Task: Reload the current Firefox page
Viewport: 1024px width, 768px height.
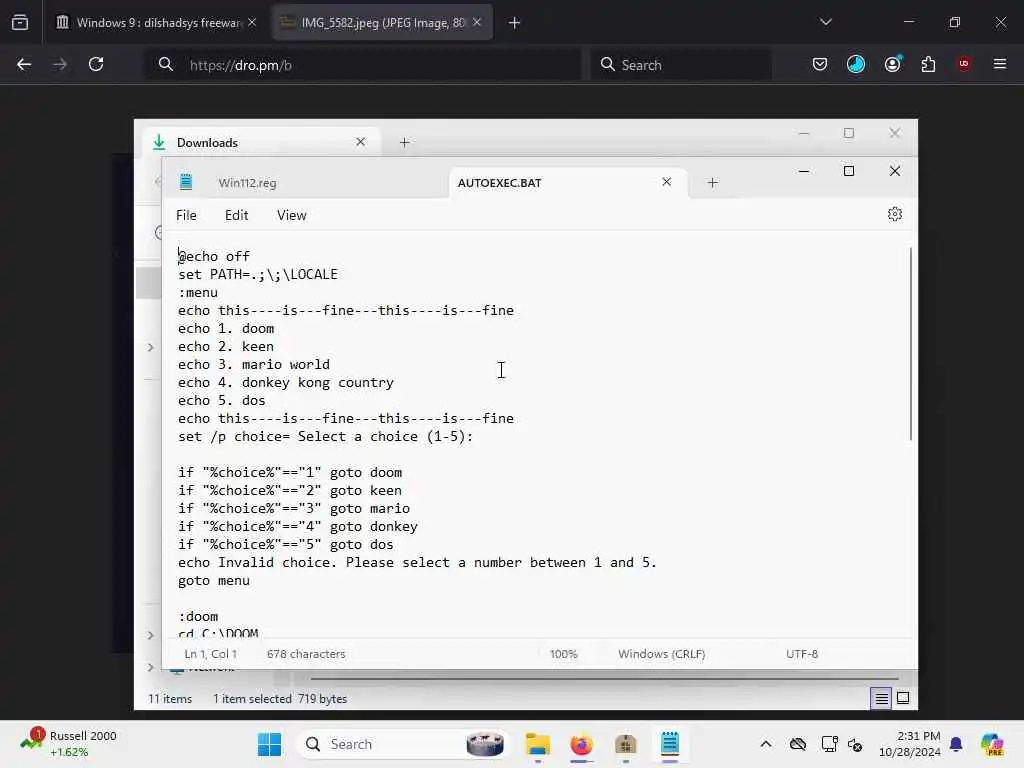Action: [x=96, y=64]
